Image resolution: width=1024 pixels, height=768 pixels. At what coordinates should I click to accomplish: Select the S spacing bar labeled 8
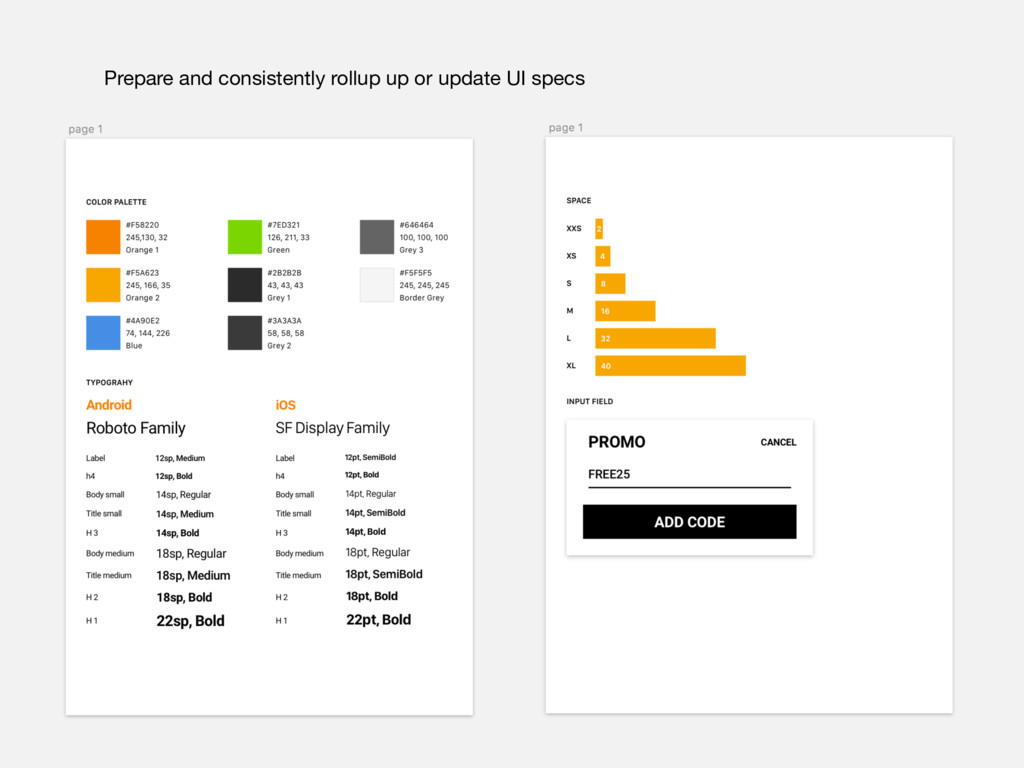610,283
